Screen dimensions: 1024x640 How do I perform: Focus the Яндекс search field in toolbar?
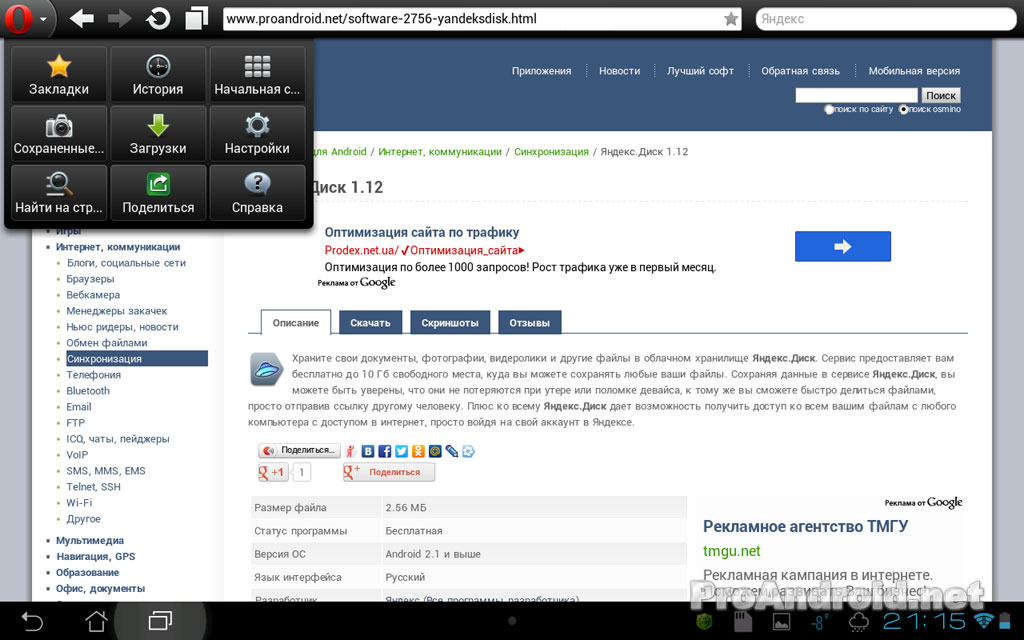tap(885, 19)
